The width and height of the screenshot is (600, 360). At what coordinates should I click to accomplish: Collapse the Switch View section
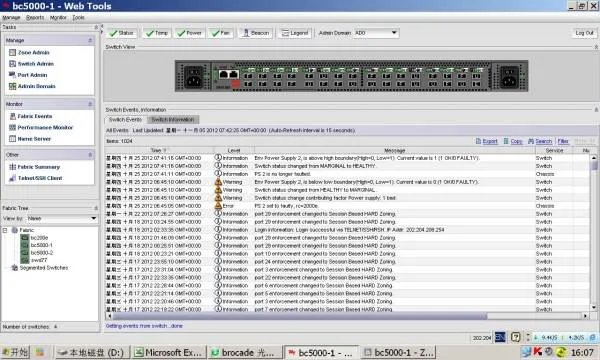tap(596, 47)
